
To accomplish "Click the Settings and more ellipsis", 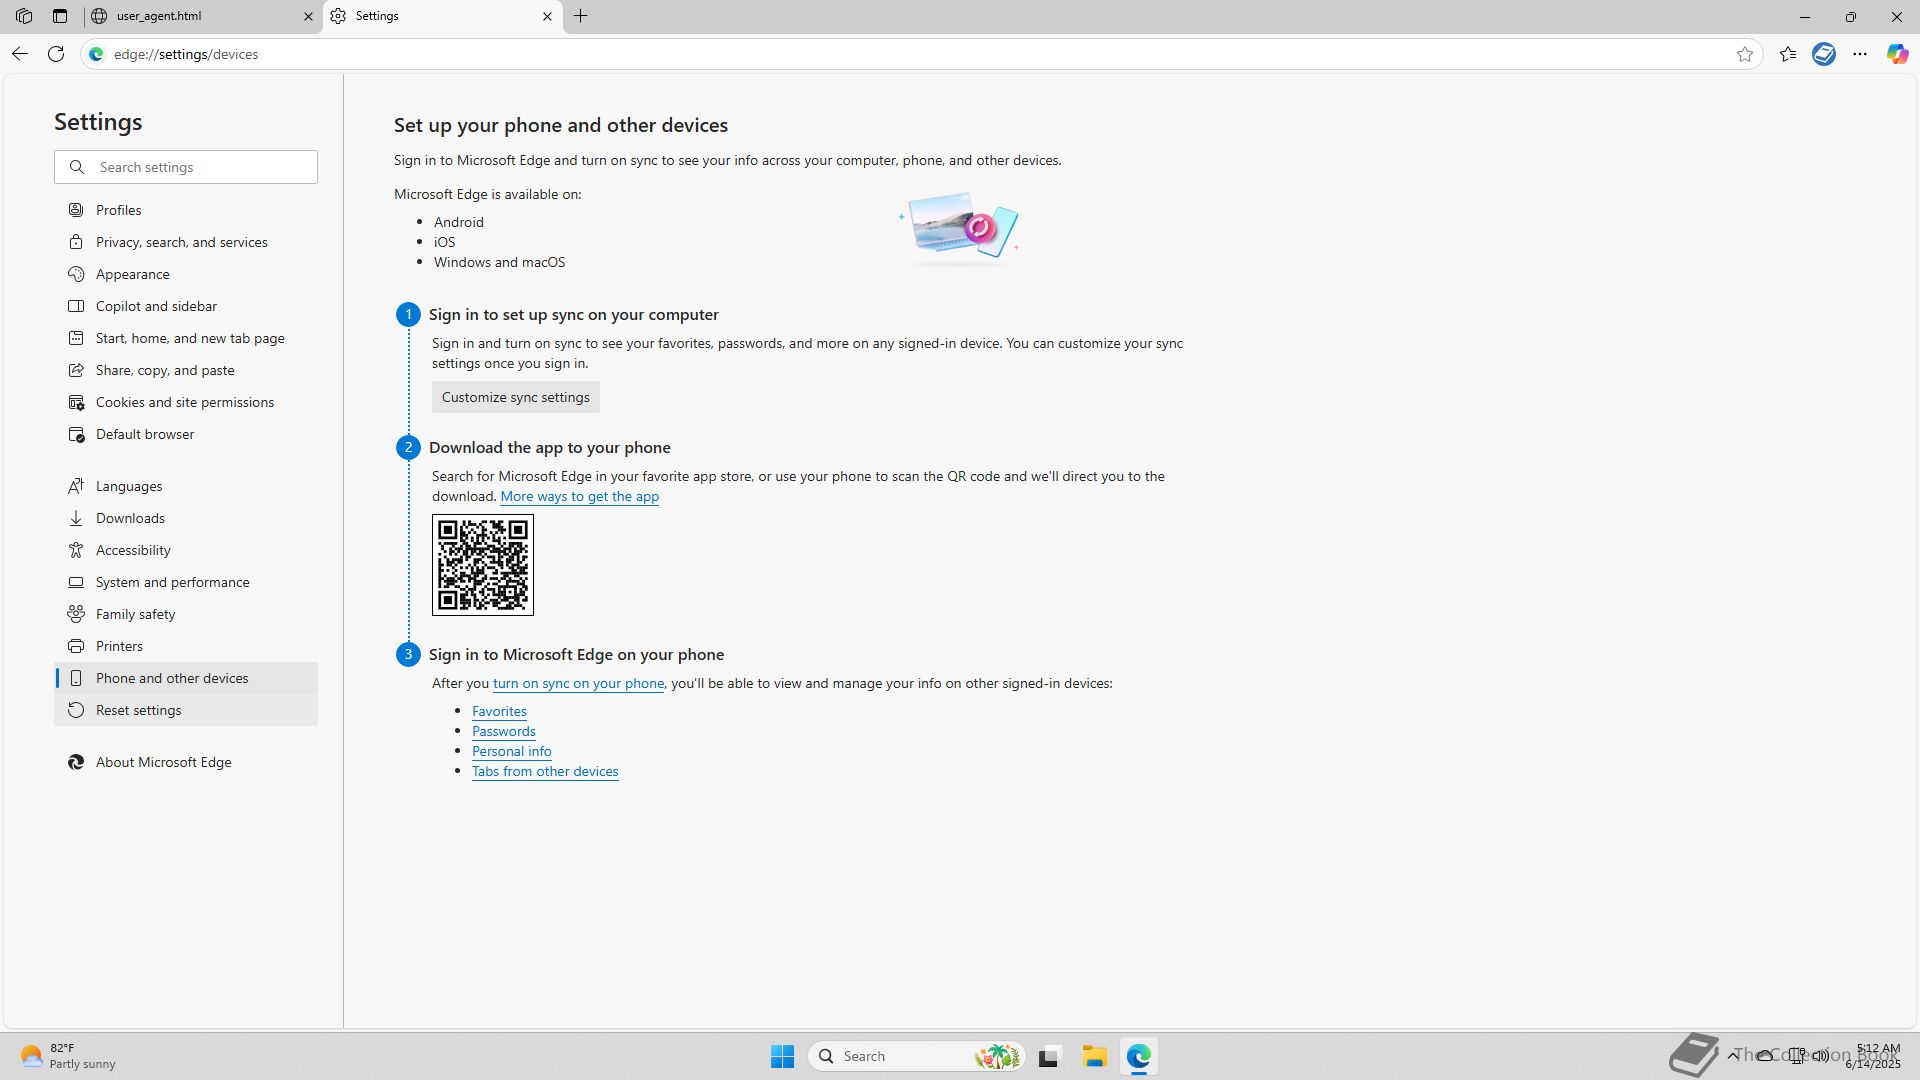I will point(1860,54).
